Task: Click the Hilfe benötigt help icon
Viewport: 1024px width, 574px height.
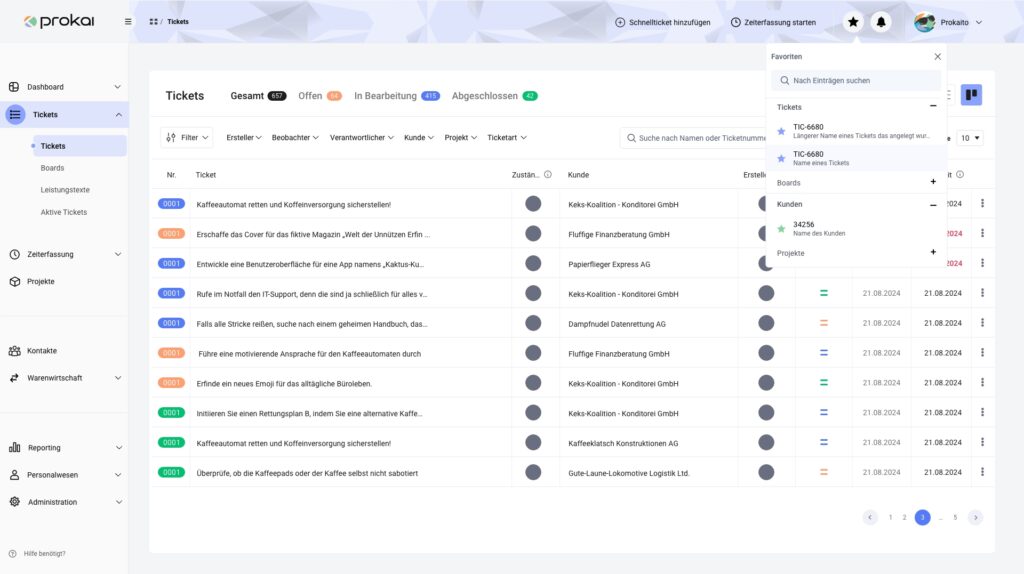Action: pyautogui.click(x=12, y=553)
